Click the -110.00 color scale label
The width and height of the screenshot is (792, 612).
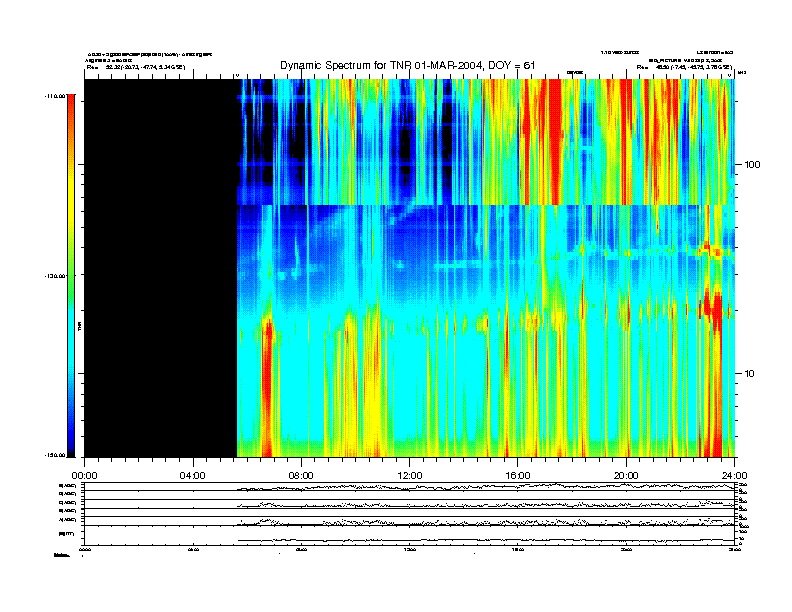pos(55,95)
